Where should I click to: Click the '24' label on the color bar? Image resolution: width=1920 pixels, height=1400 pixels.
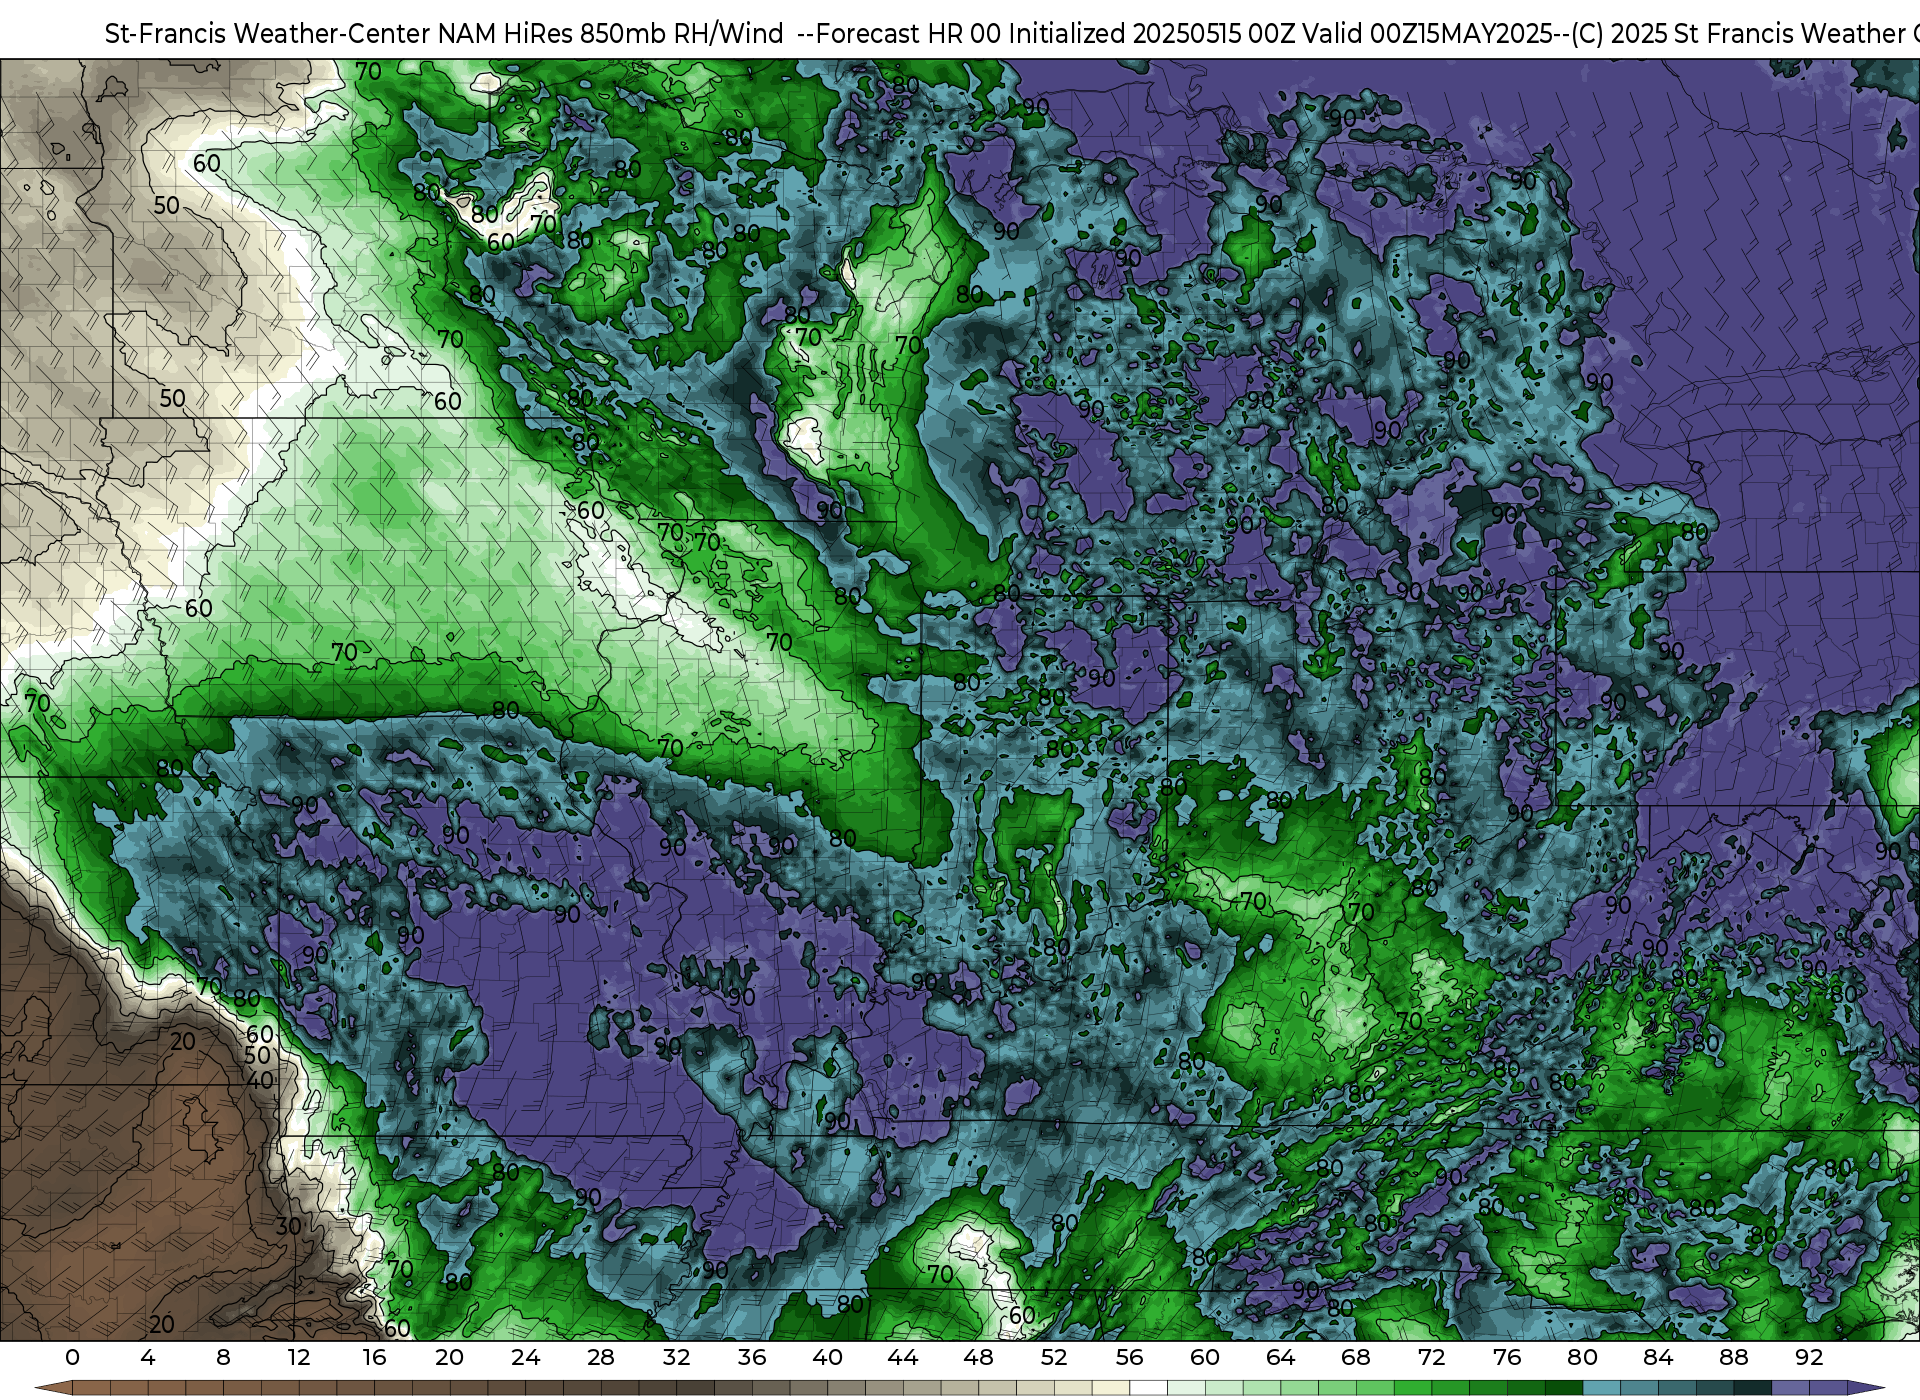pyautogui.click(x=525, y=1357)
